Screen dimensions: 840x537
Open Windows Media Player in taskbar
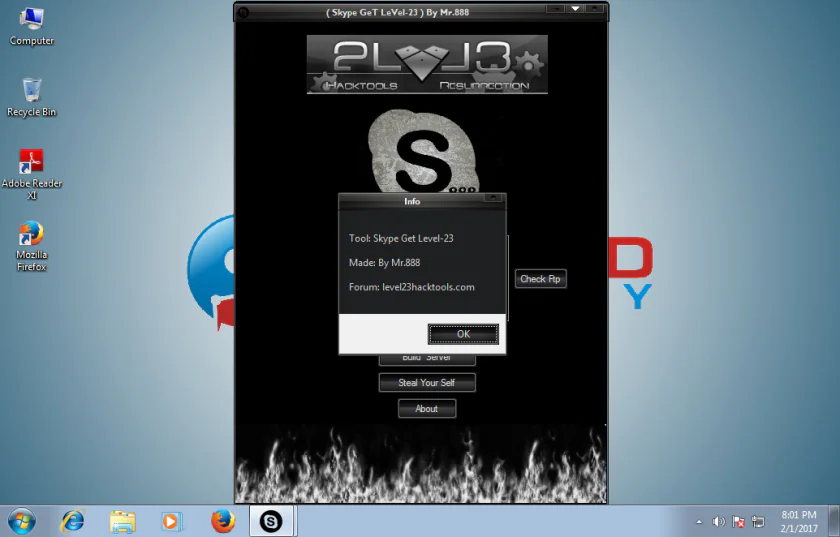coord(171,521)
